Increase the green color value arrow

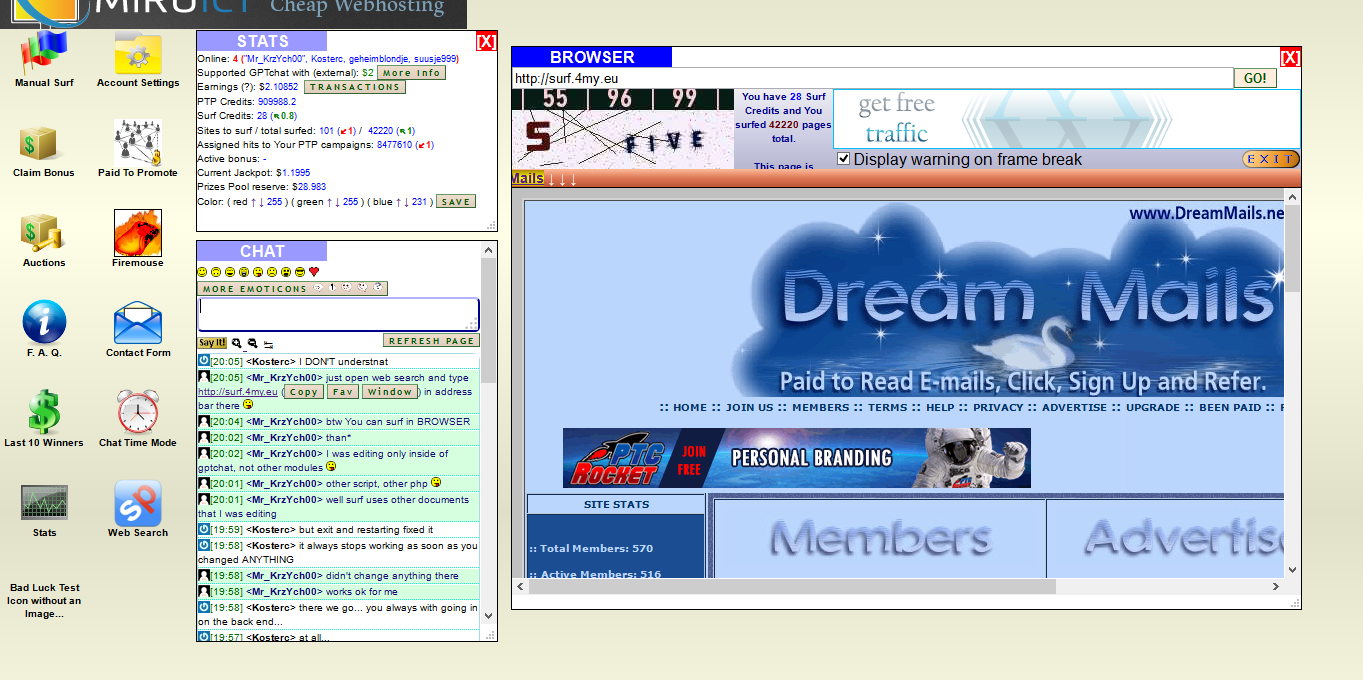pyautogui.click(x=332, y=201)
